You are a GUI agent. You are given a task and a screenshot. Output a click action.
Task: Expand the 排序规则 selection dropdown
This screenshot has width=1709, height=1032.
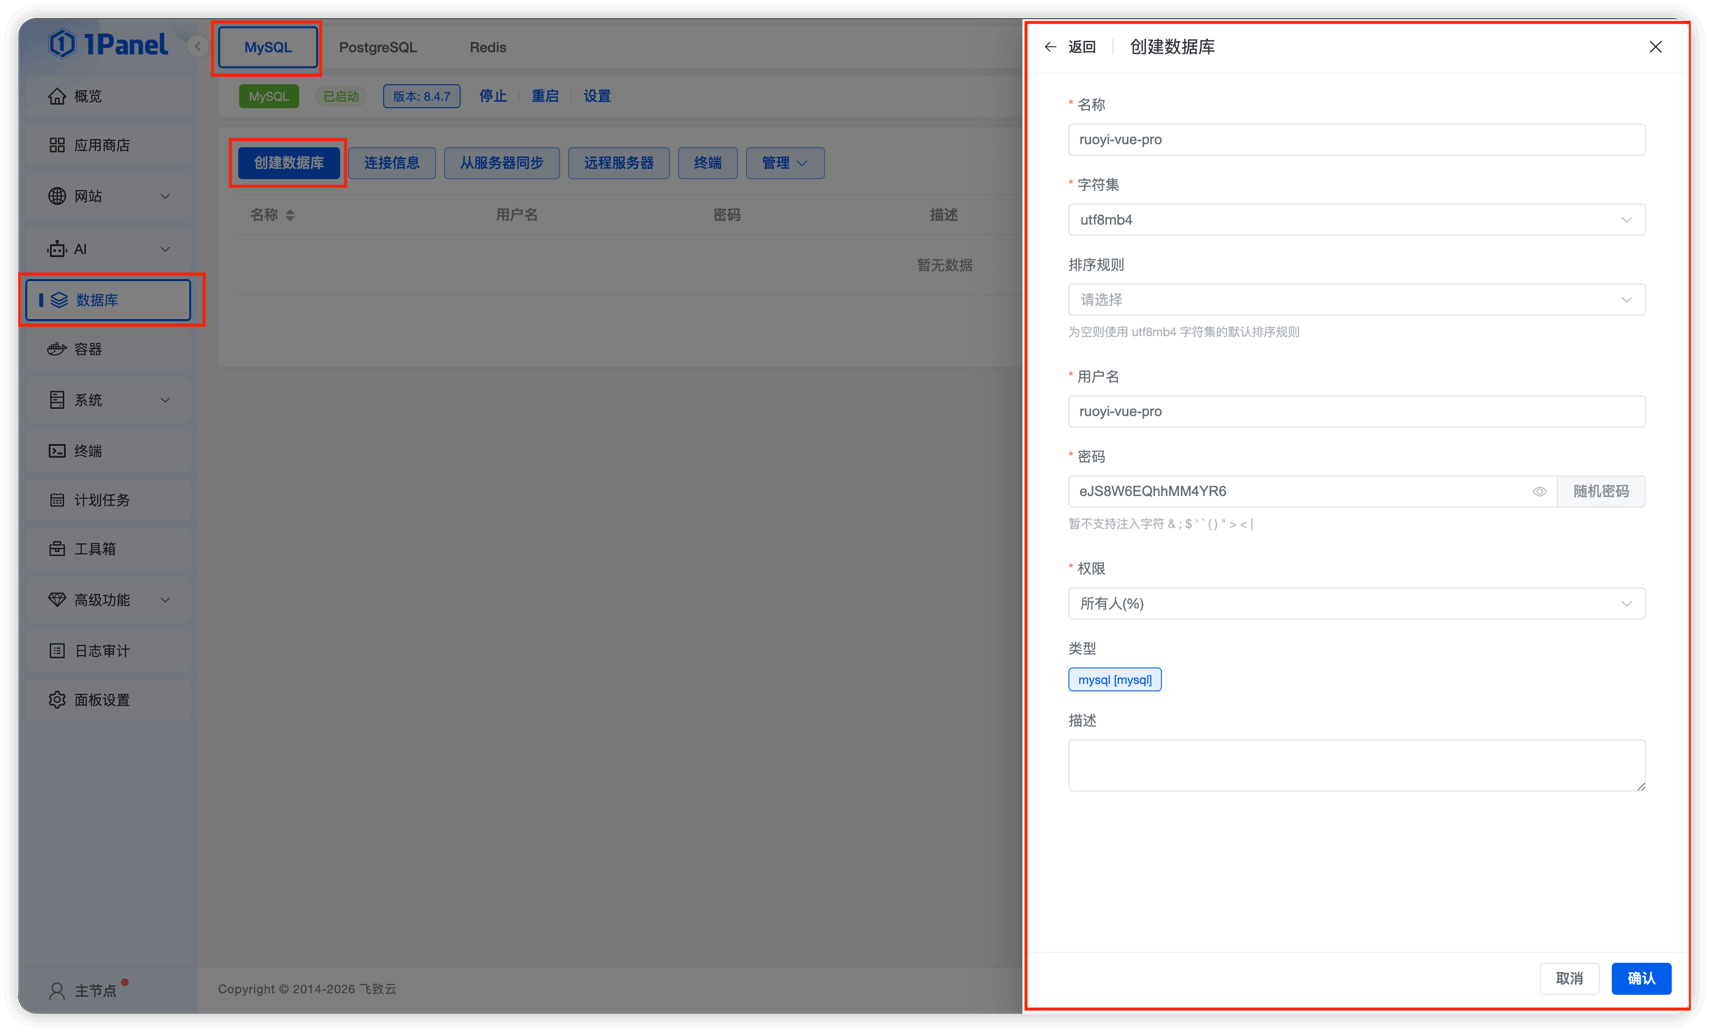pyautogui.click(x=1355, y=300)
